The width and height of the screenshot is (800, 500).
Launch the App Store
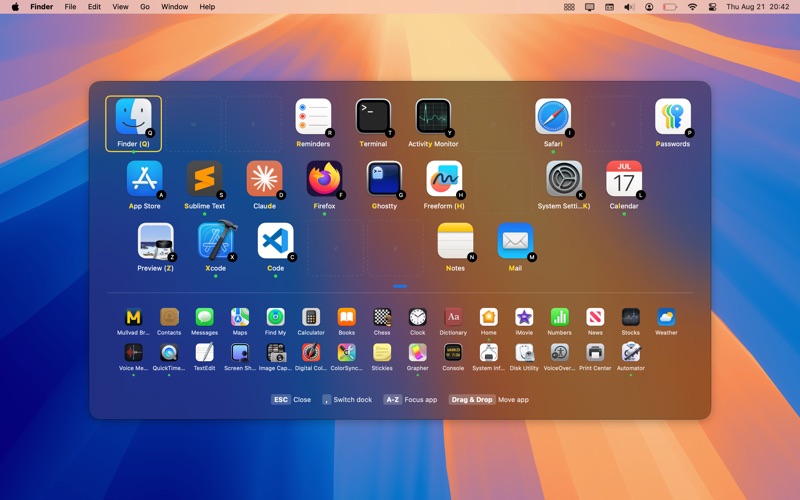144,179
